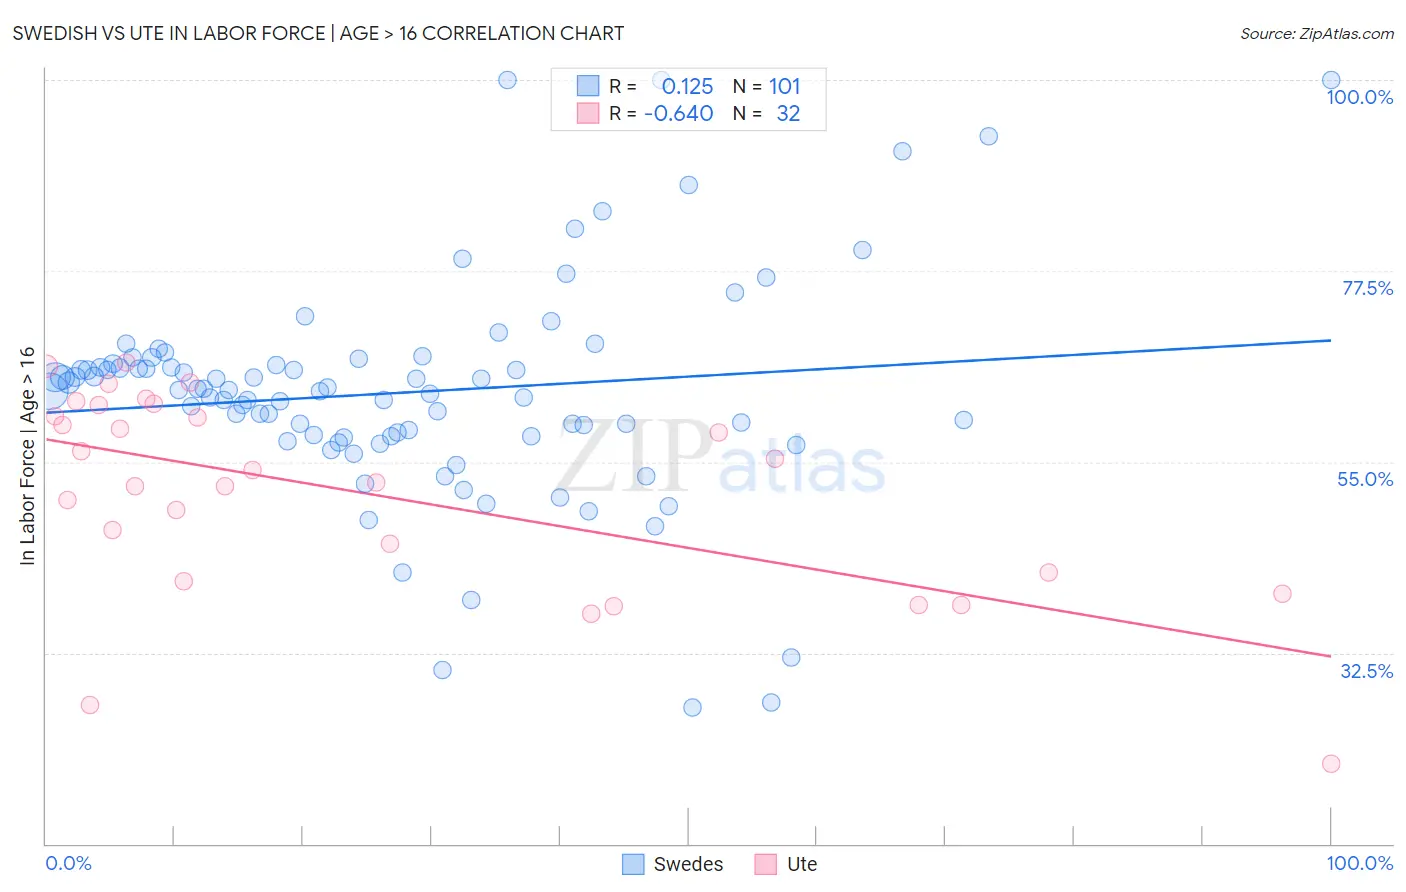Click the blue Swedish data point at top right

tap(1331, 80)
